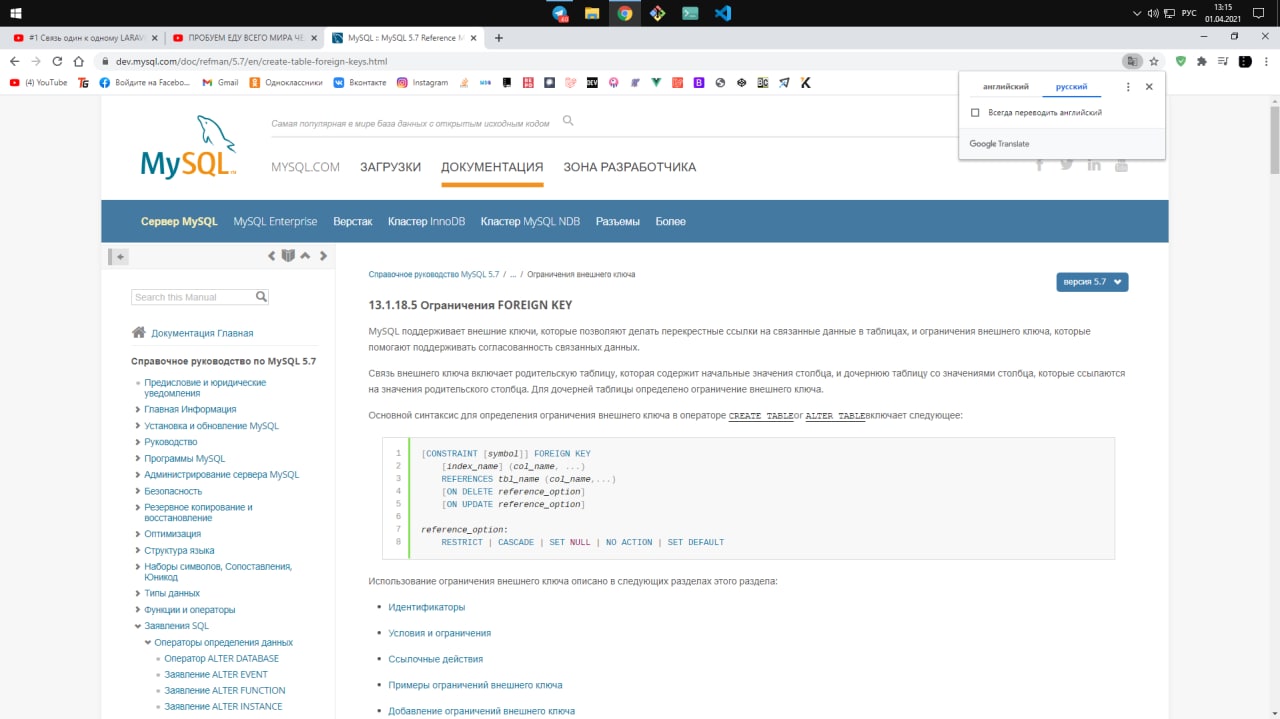Viewport: 1280px width, 719px height.
Task: Click the browser address bar URL
Action: tap(251, 61)
